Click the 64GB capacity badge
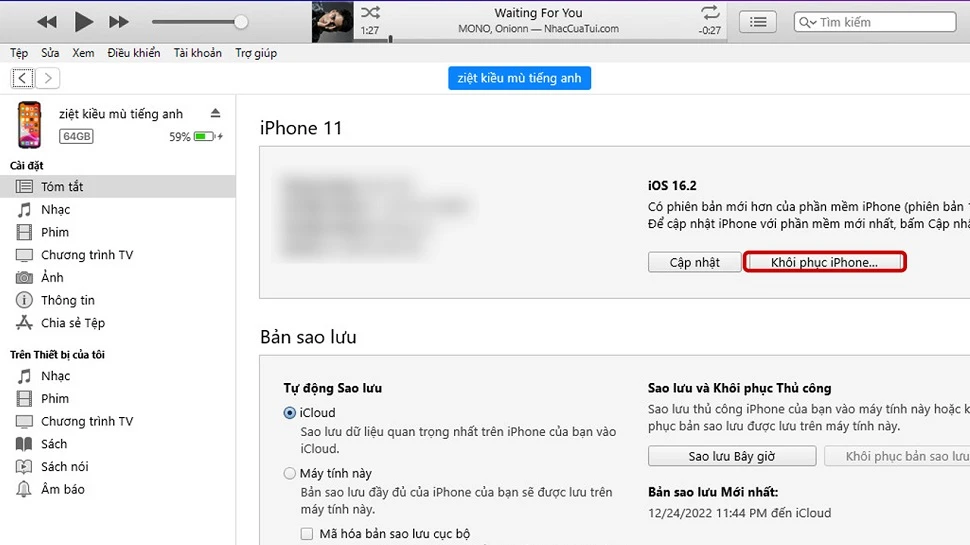The width and height of the screenshot is (970, 545). point(76,136)
